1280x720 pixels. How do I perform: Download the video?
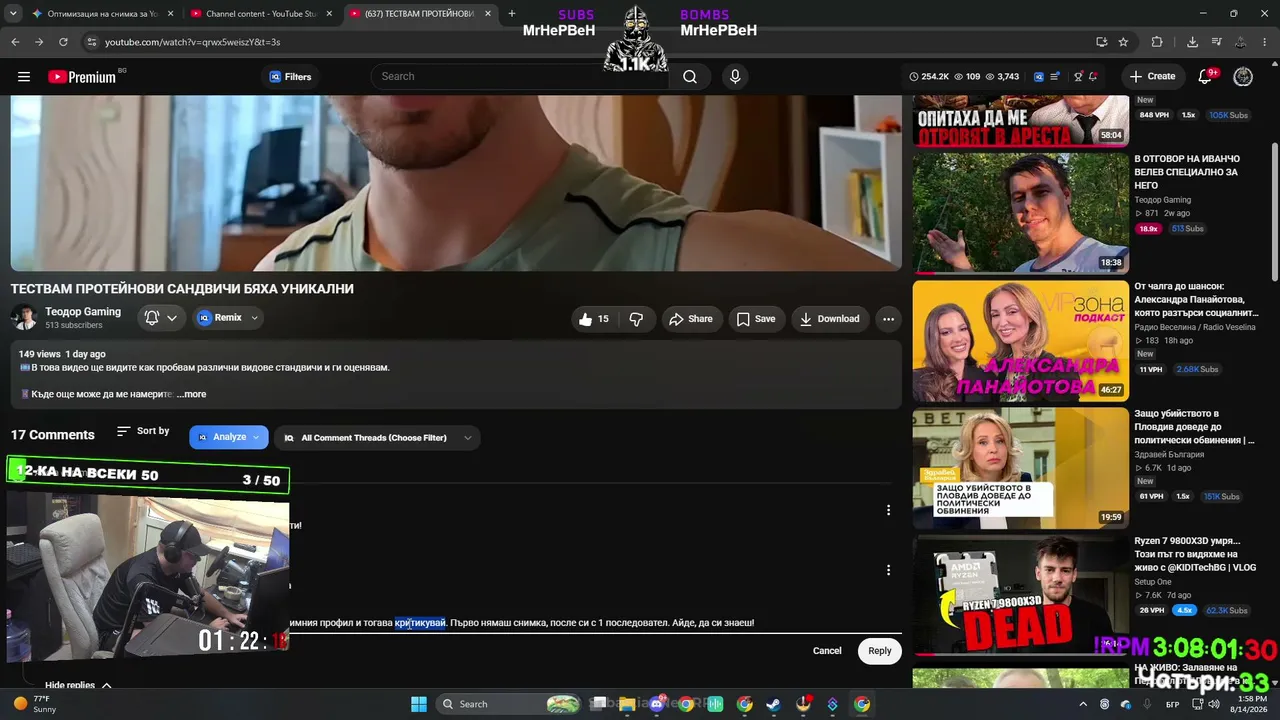tap(829, 319)
